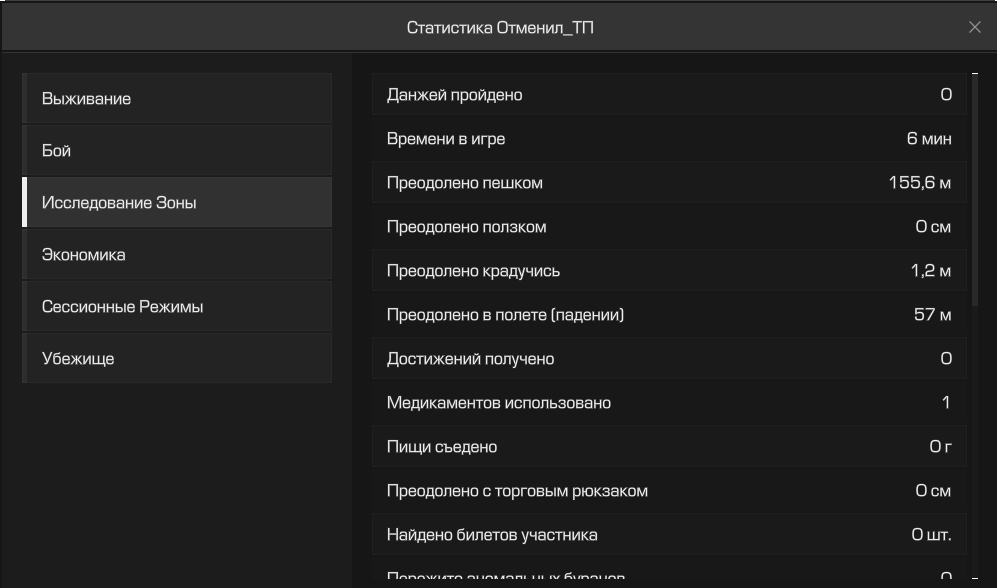Viewport: 997px width, 588px height.
Task: Click the Преодолено пешком label
Action: click(465, 183)
